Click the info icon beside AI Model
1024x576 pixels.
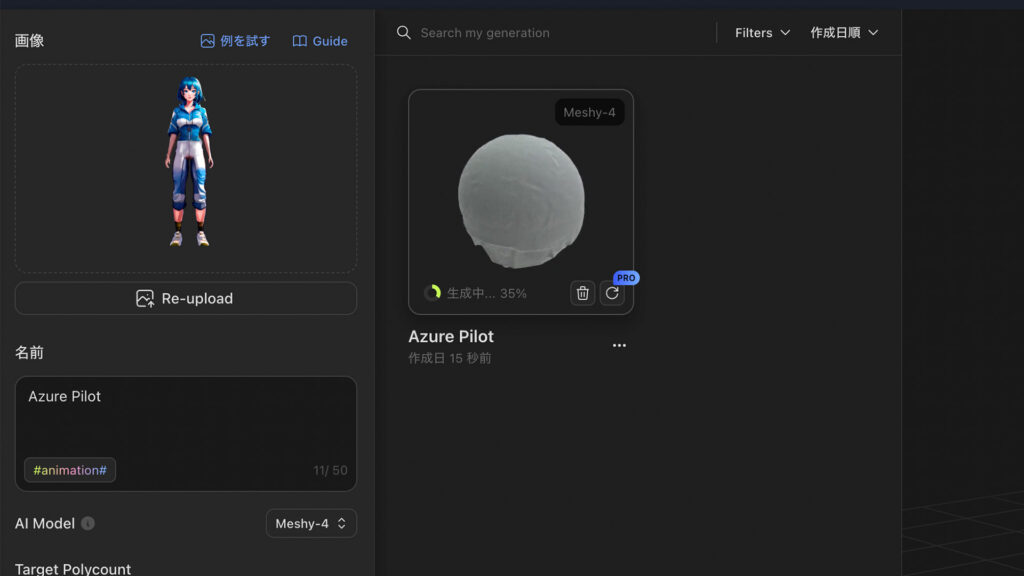pos(88,523)
